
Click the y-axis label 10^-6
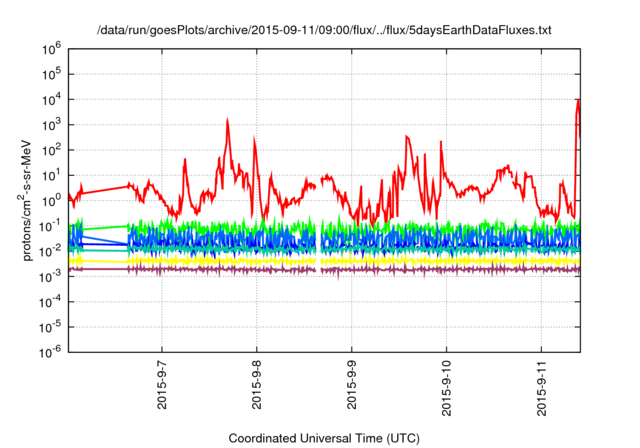50,353
